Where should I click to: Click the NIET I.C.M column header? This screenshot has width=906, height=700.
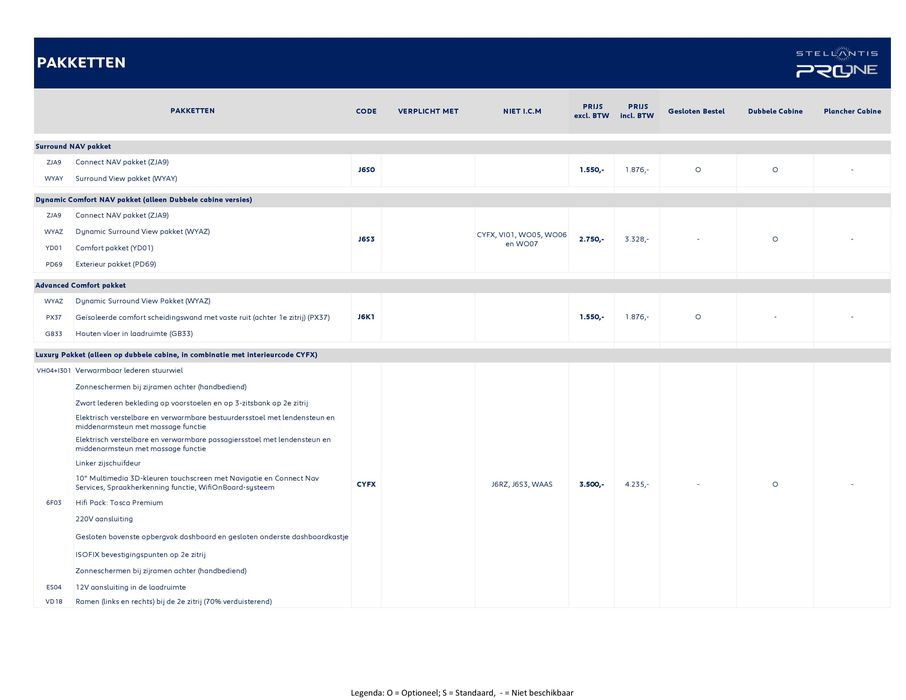point(522,111)
